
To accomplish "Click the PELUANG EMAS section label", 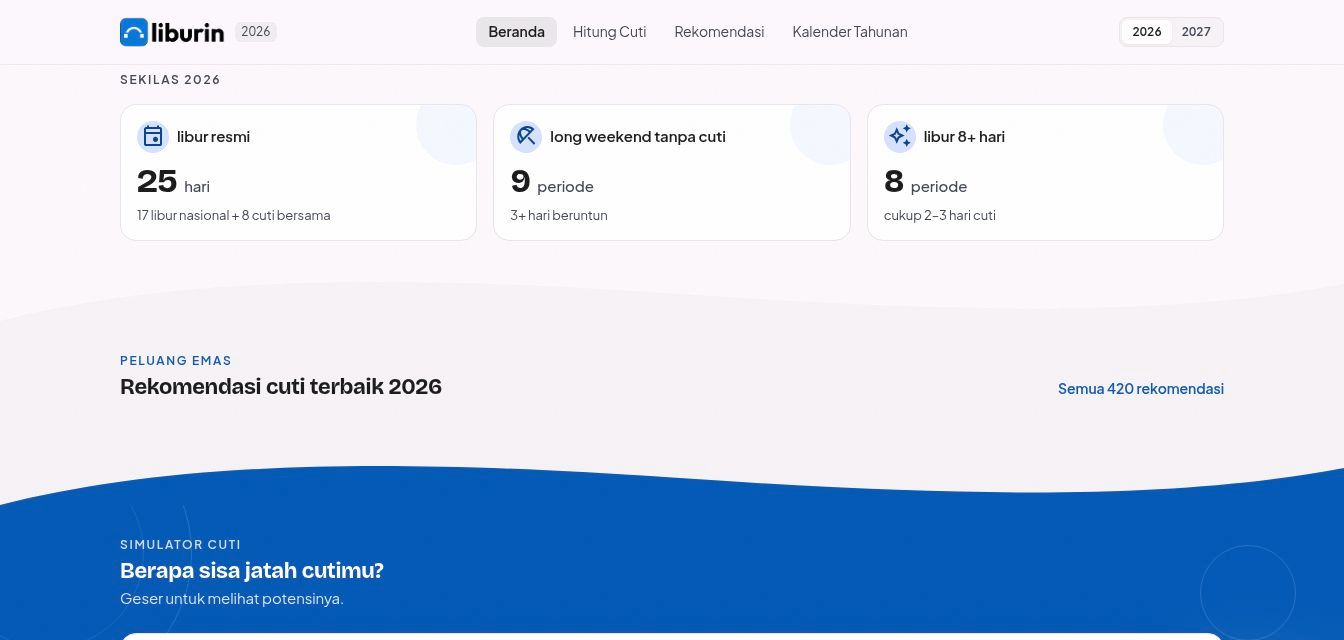I will (176, 361).
